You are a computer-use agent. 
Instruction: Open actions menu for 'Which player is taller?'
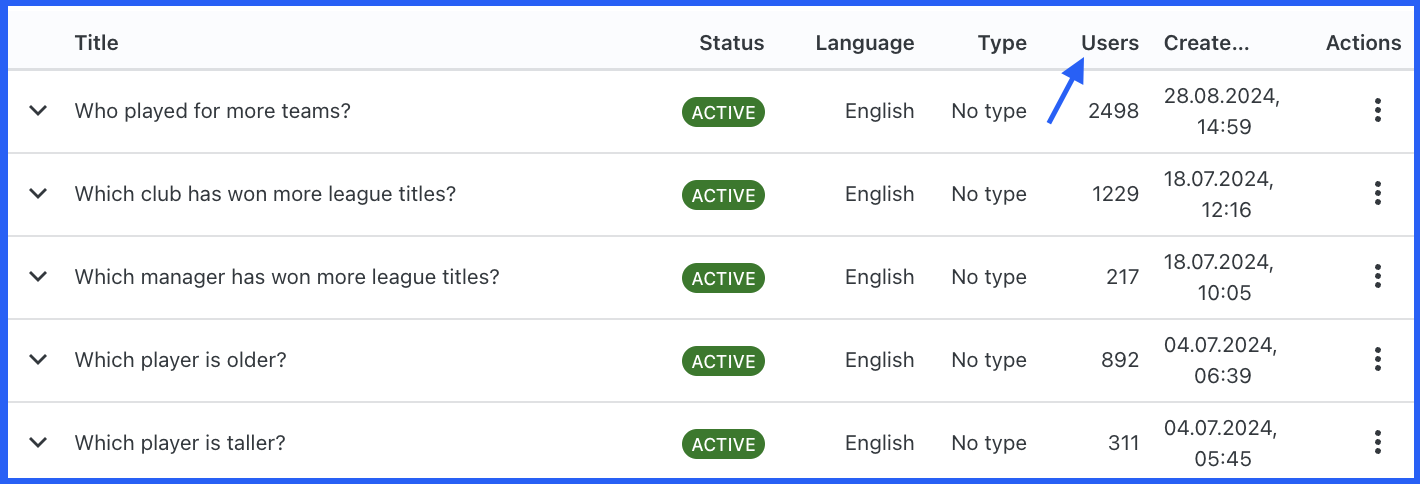click(x=1377, y=443)
